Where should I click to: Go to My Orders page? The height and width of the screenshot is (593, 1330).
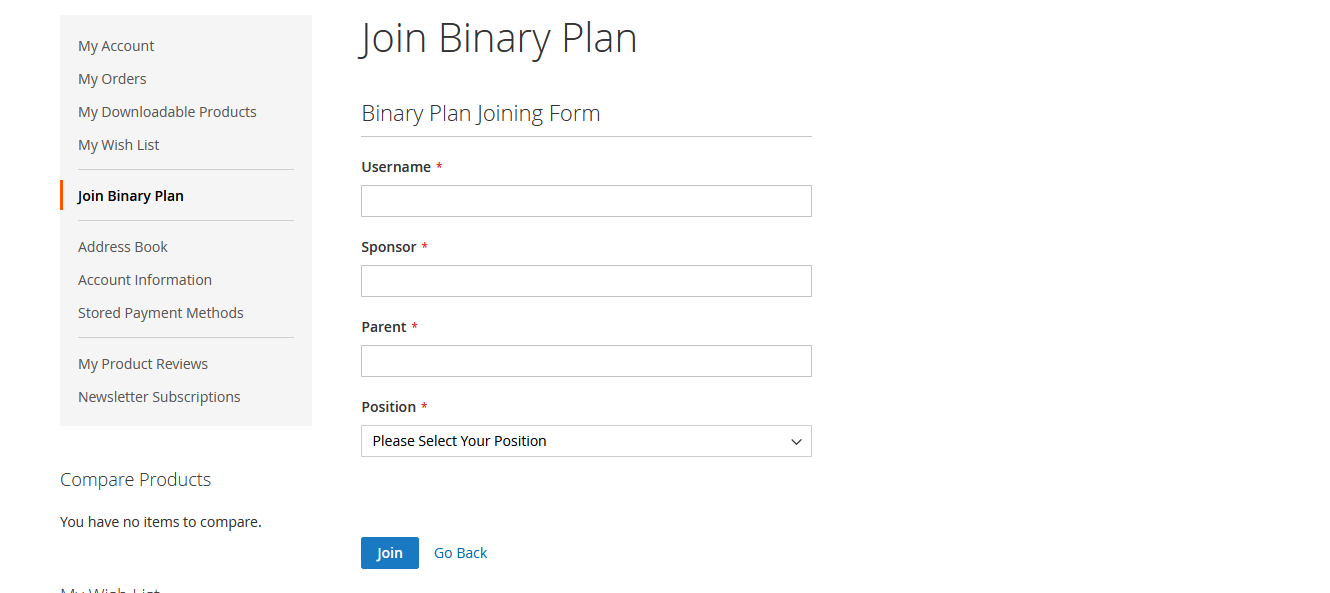coord(112,79)
